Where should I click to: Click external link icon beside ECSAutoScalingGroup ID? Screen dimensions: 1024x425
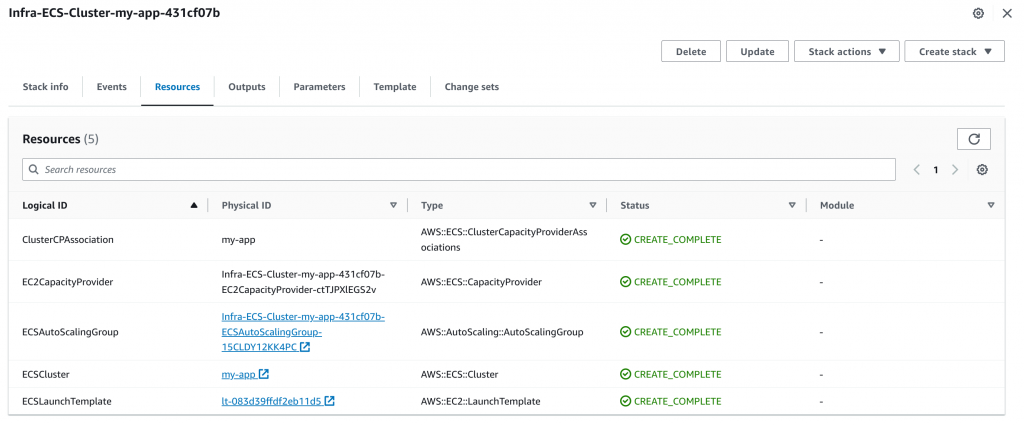pyautogui.click(x=305, y=347)
